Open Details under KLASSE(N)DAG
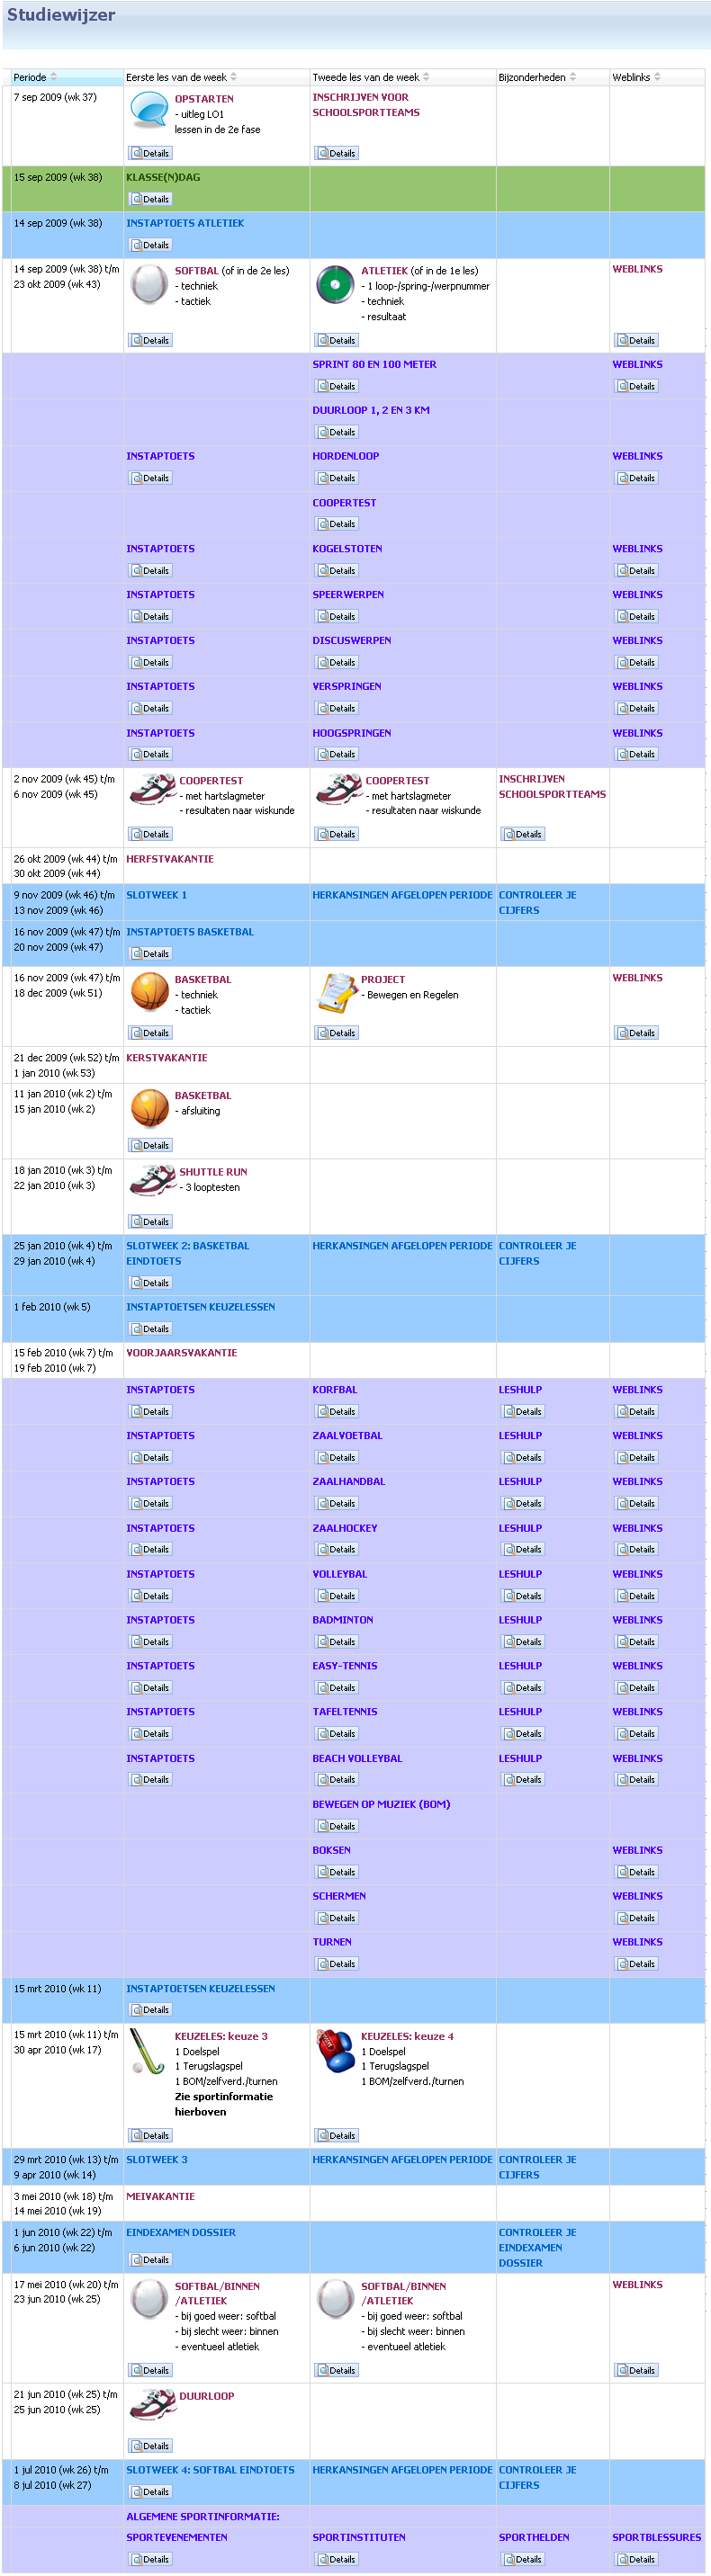The width and height of the screenshot is (711, 2576). coord(150,199)
